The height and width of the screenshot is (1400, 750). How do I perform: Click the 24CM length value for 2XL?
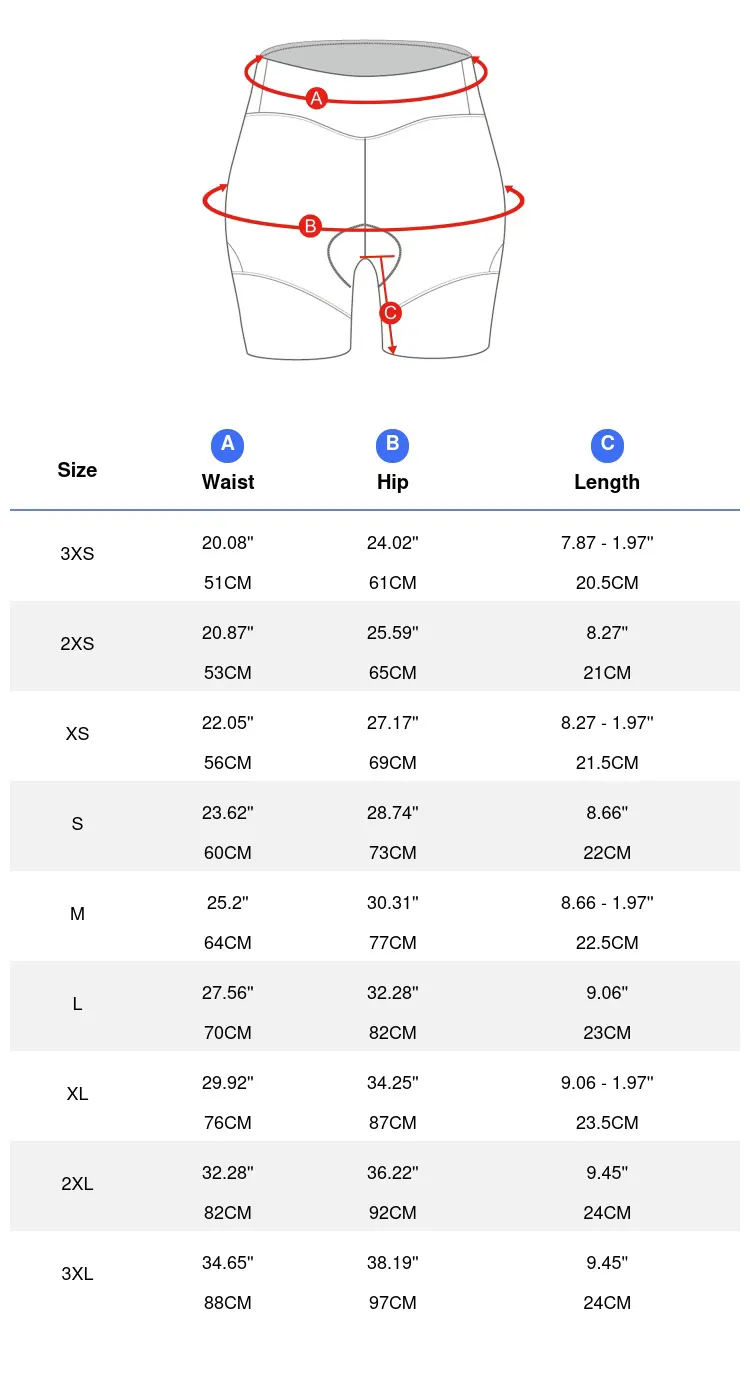[x=607, y=1213]
